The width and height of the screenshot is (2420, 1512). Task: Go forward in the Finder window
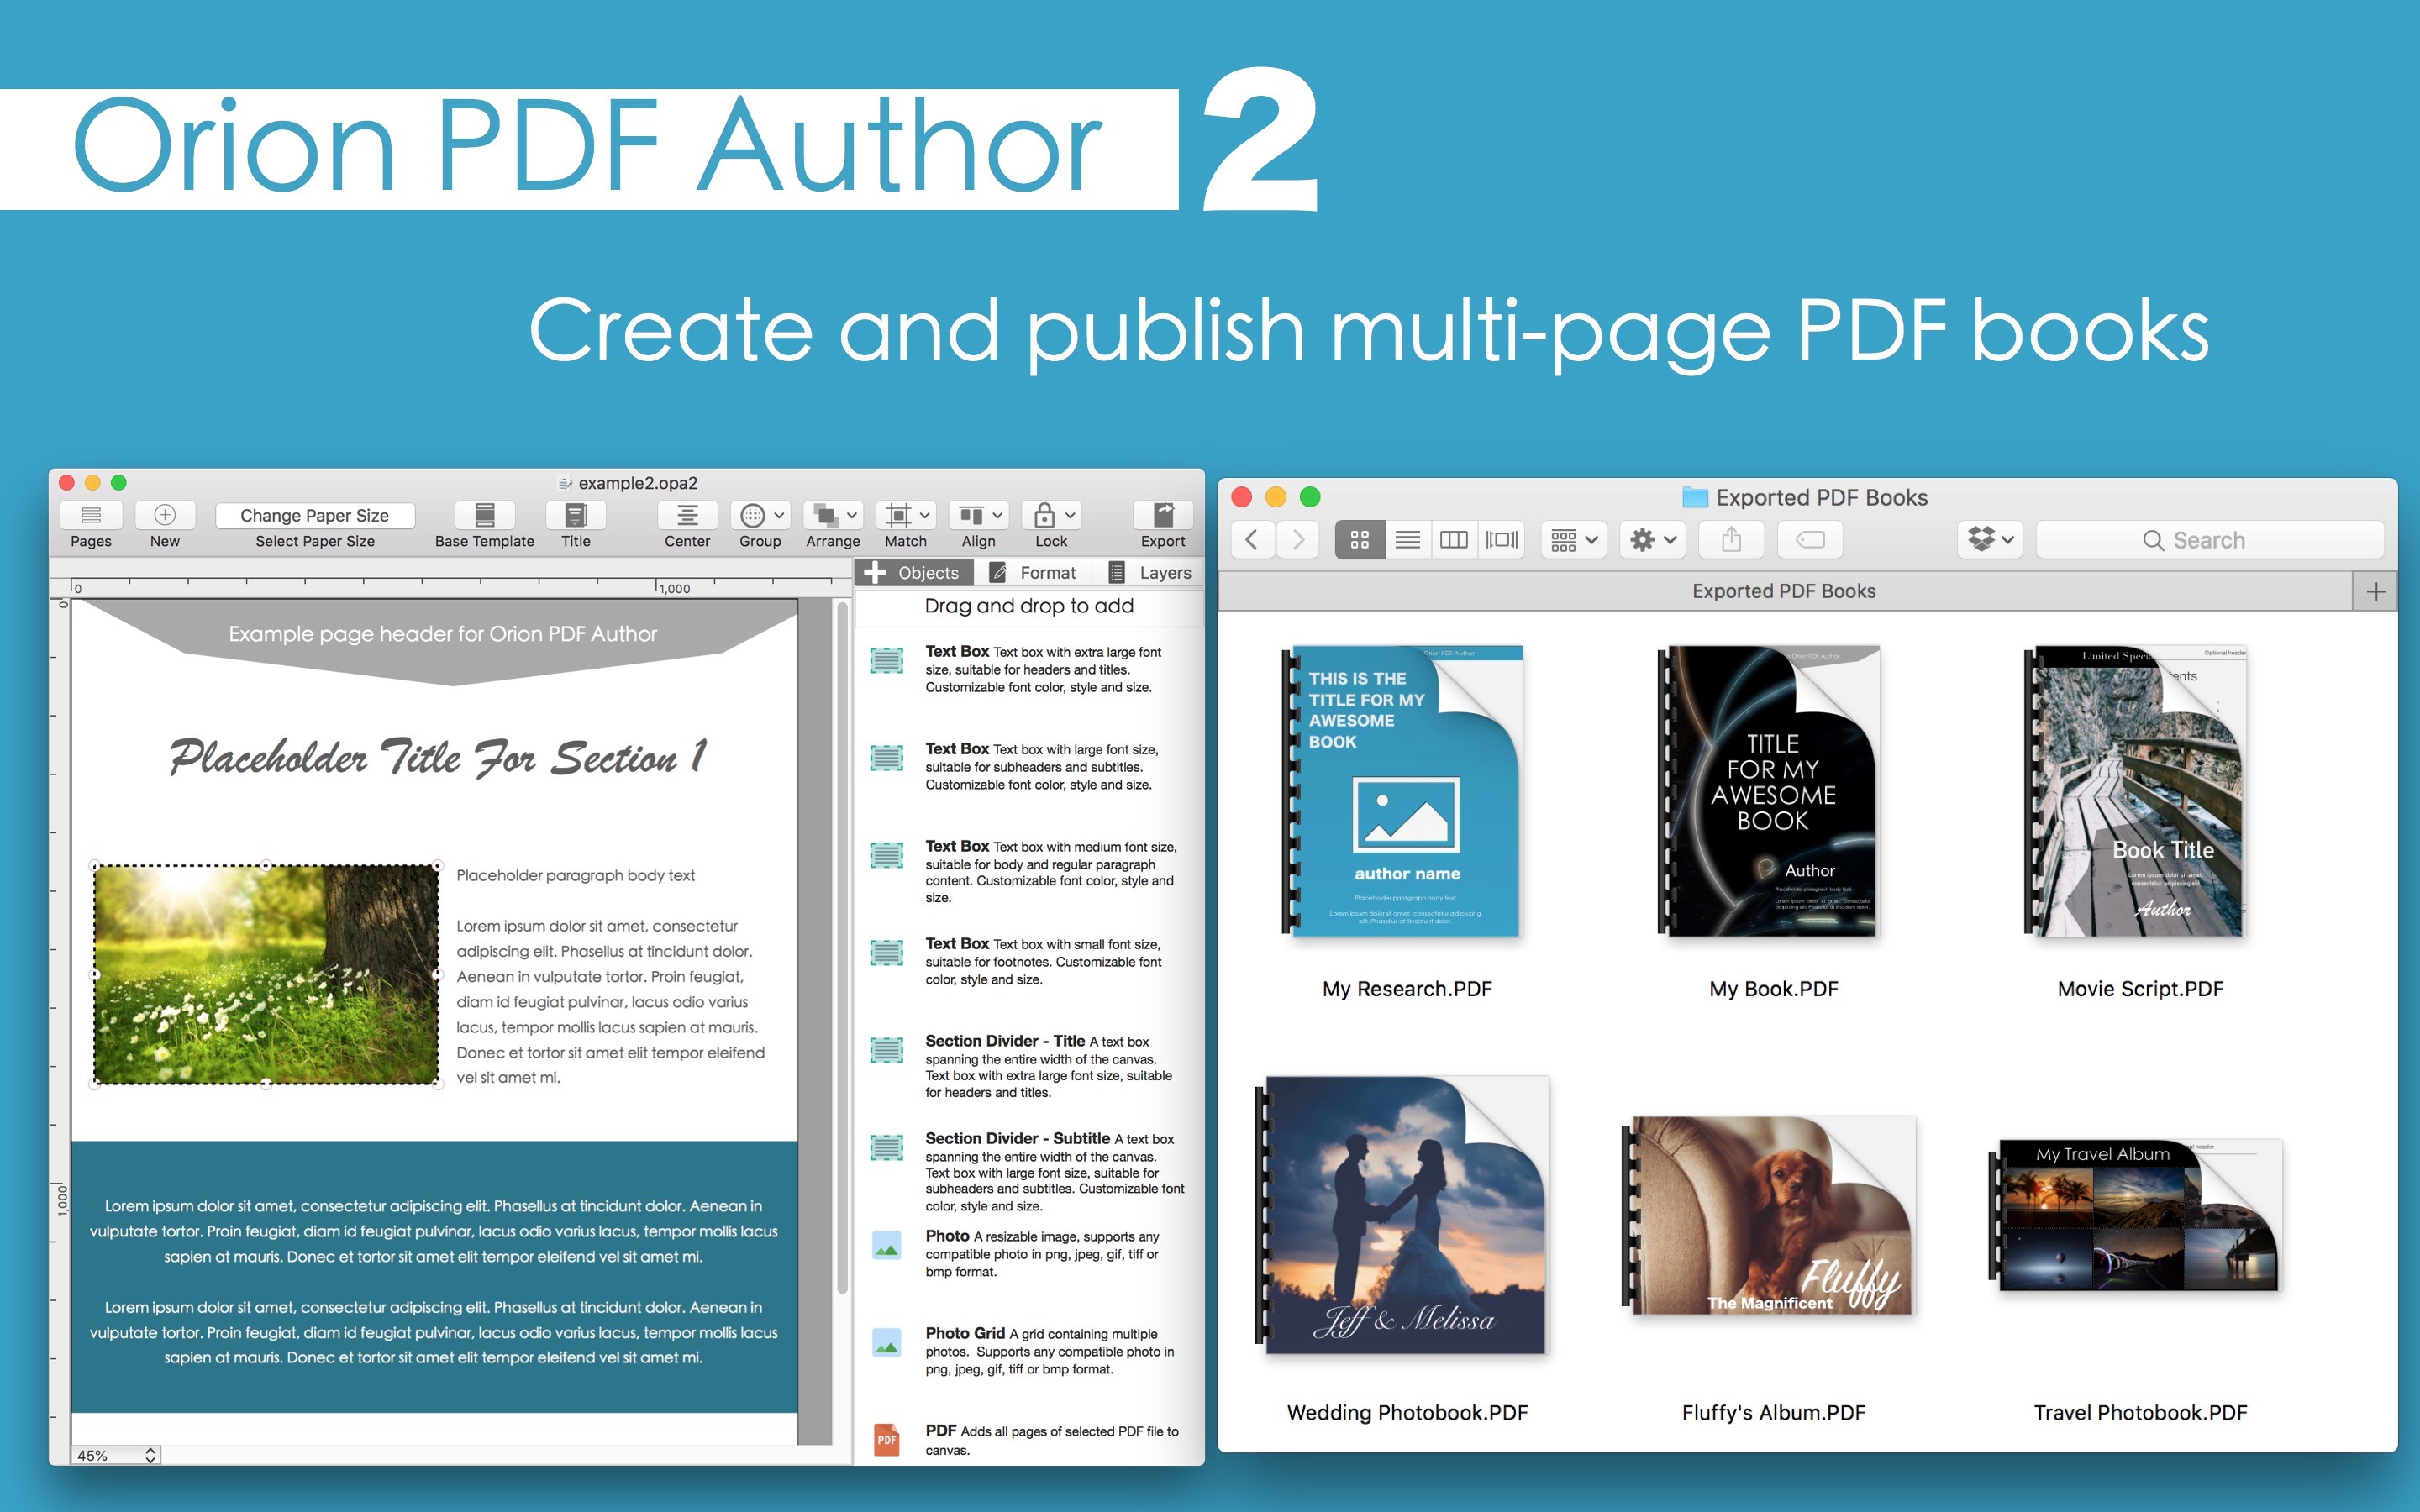tap(1298, 540)
